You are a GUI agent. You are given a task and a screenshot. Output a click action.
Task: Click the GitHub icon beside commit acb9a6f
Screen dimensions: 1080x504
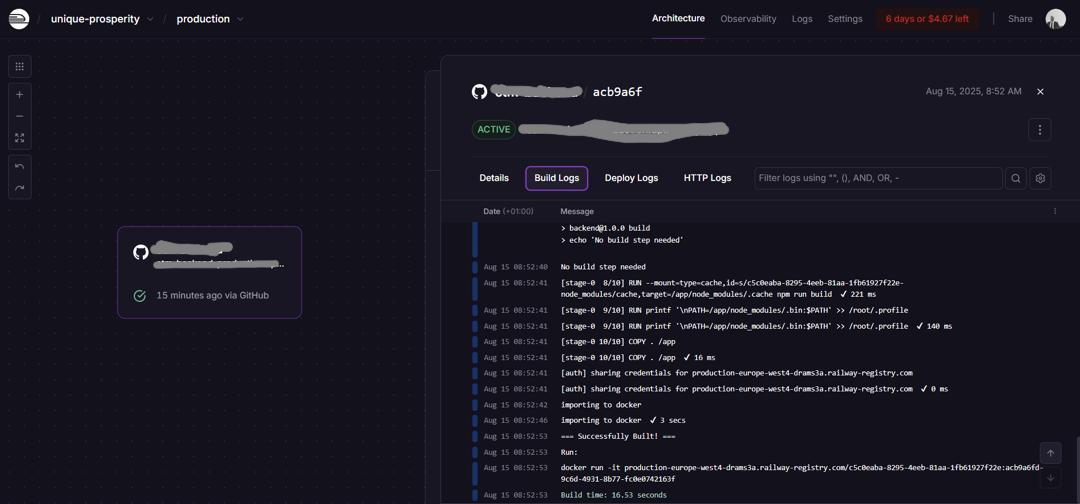tap(479, 92)
